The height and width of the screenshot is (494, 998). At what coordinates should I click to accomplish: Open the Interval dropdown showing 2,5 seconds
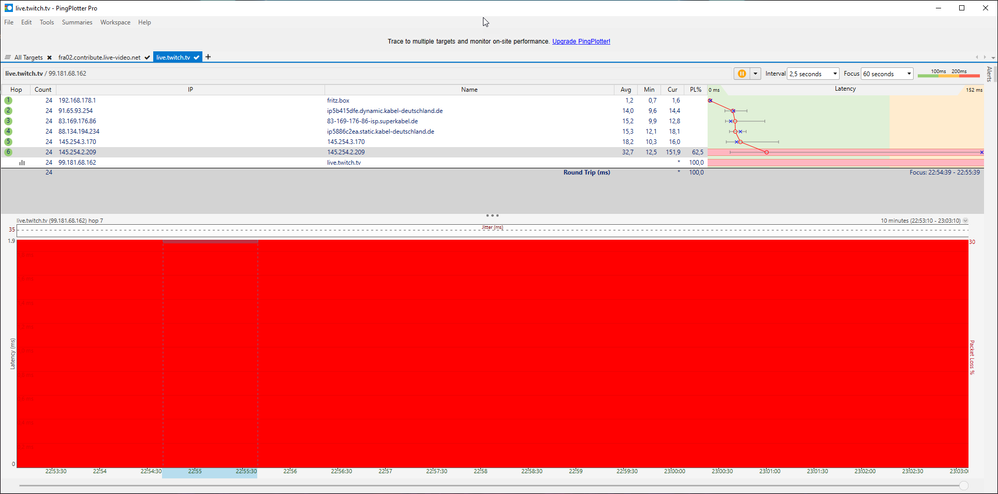(x=813, y=74)
